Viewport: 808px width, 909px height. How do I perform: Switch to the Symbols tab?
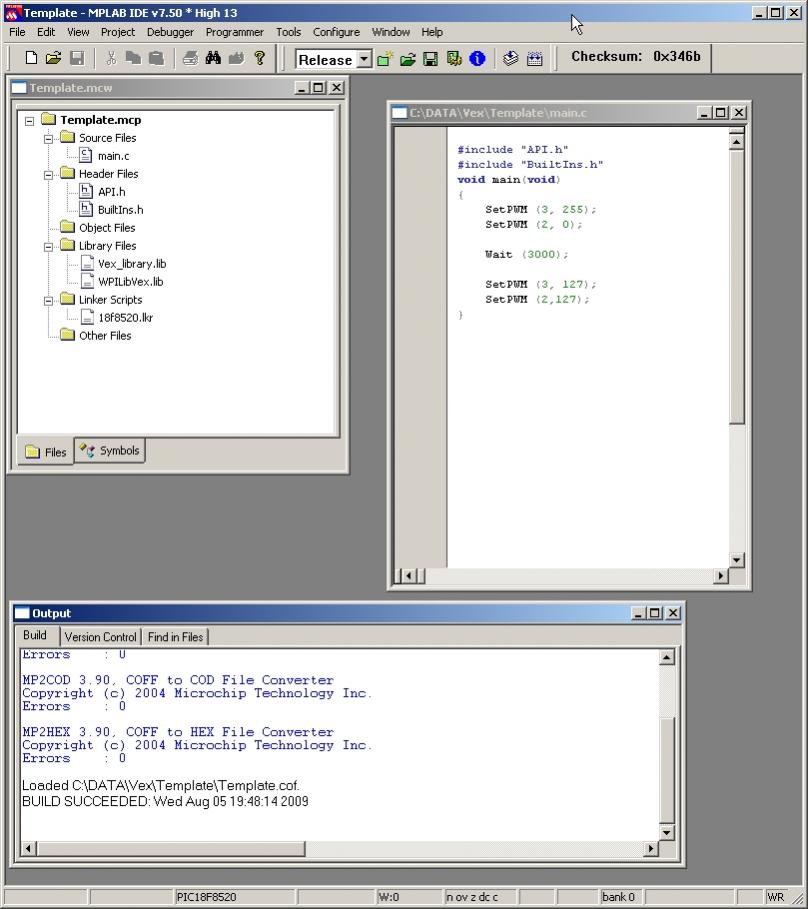pos(110,450)
